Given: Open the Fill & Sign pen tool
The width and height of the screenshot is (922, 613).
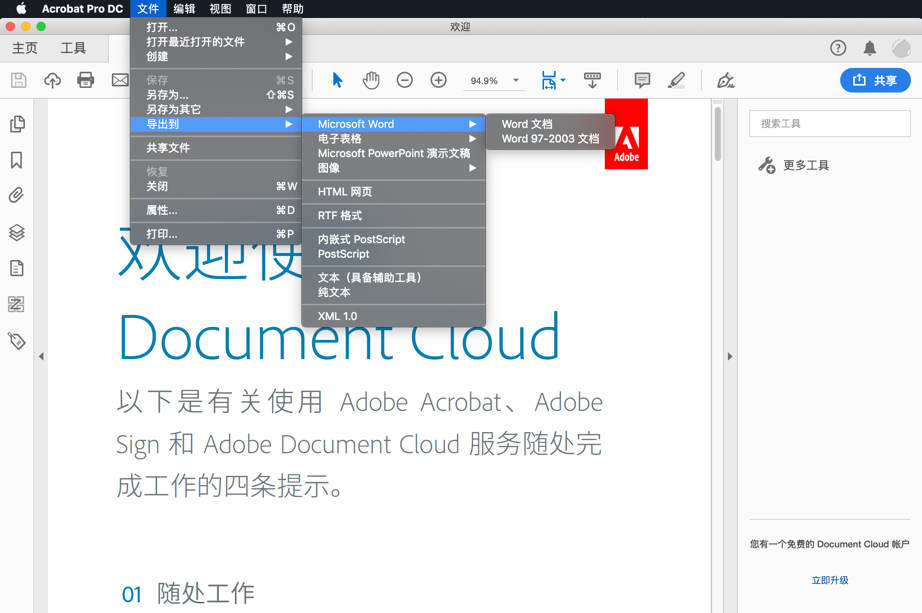Looking at the screenshot, I should pyautogui.click(x=725, y=80).
